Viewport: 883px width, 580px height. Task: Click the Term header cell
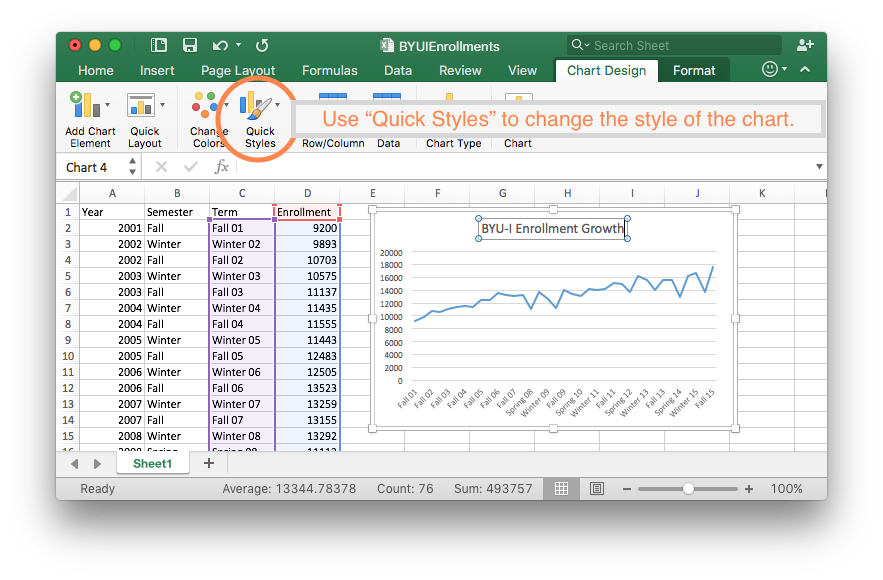pos(242,212)
